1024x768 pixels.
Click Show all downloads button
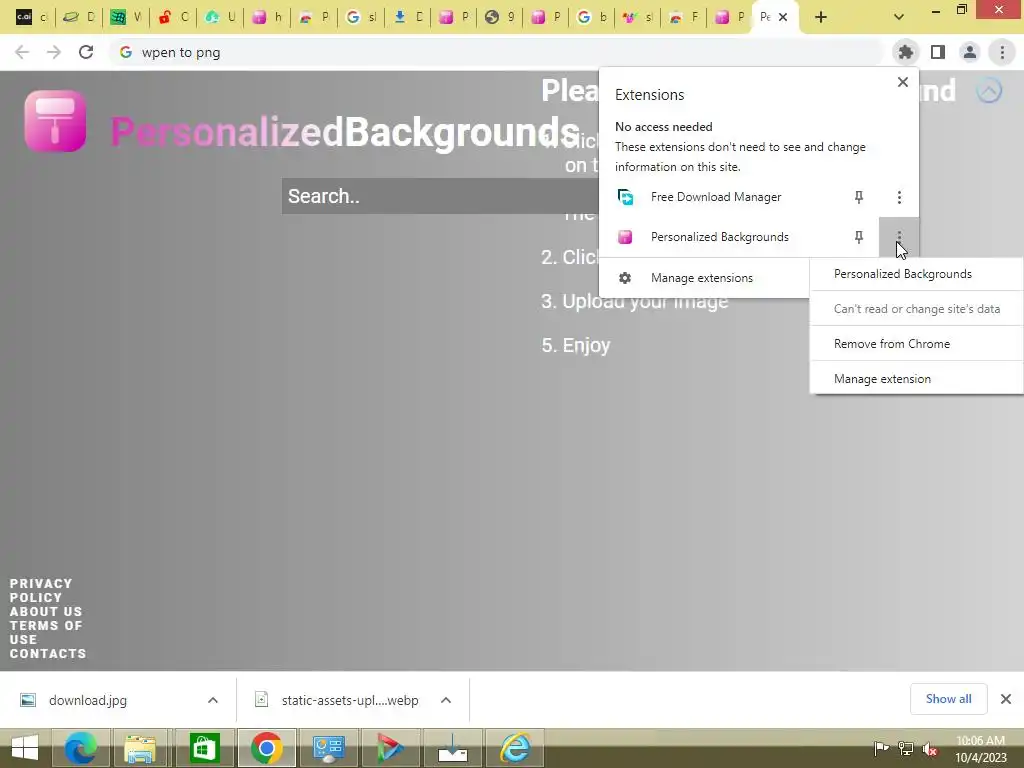coord(948,699)
